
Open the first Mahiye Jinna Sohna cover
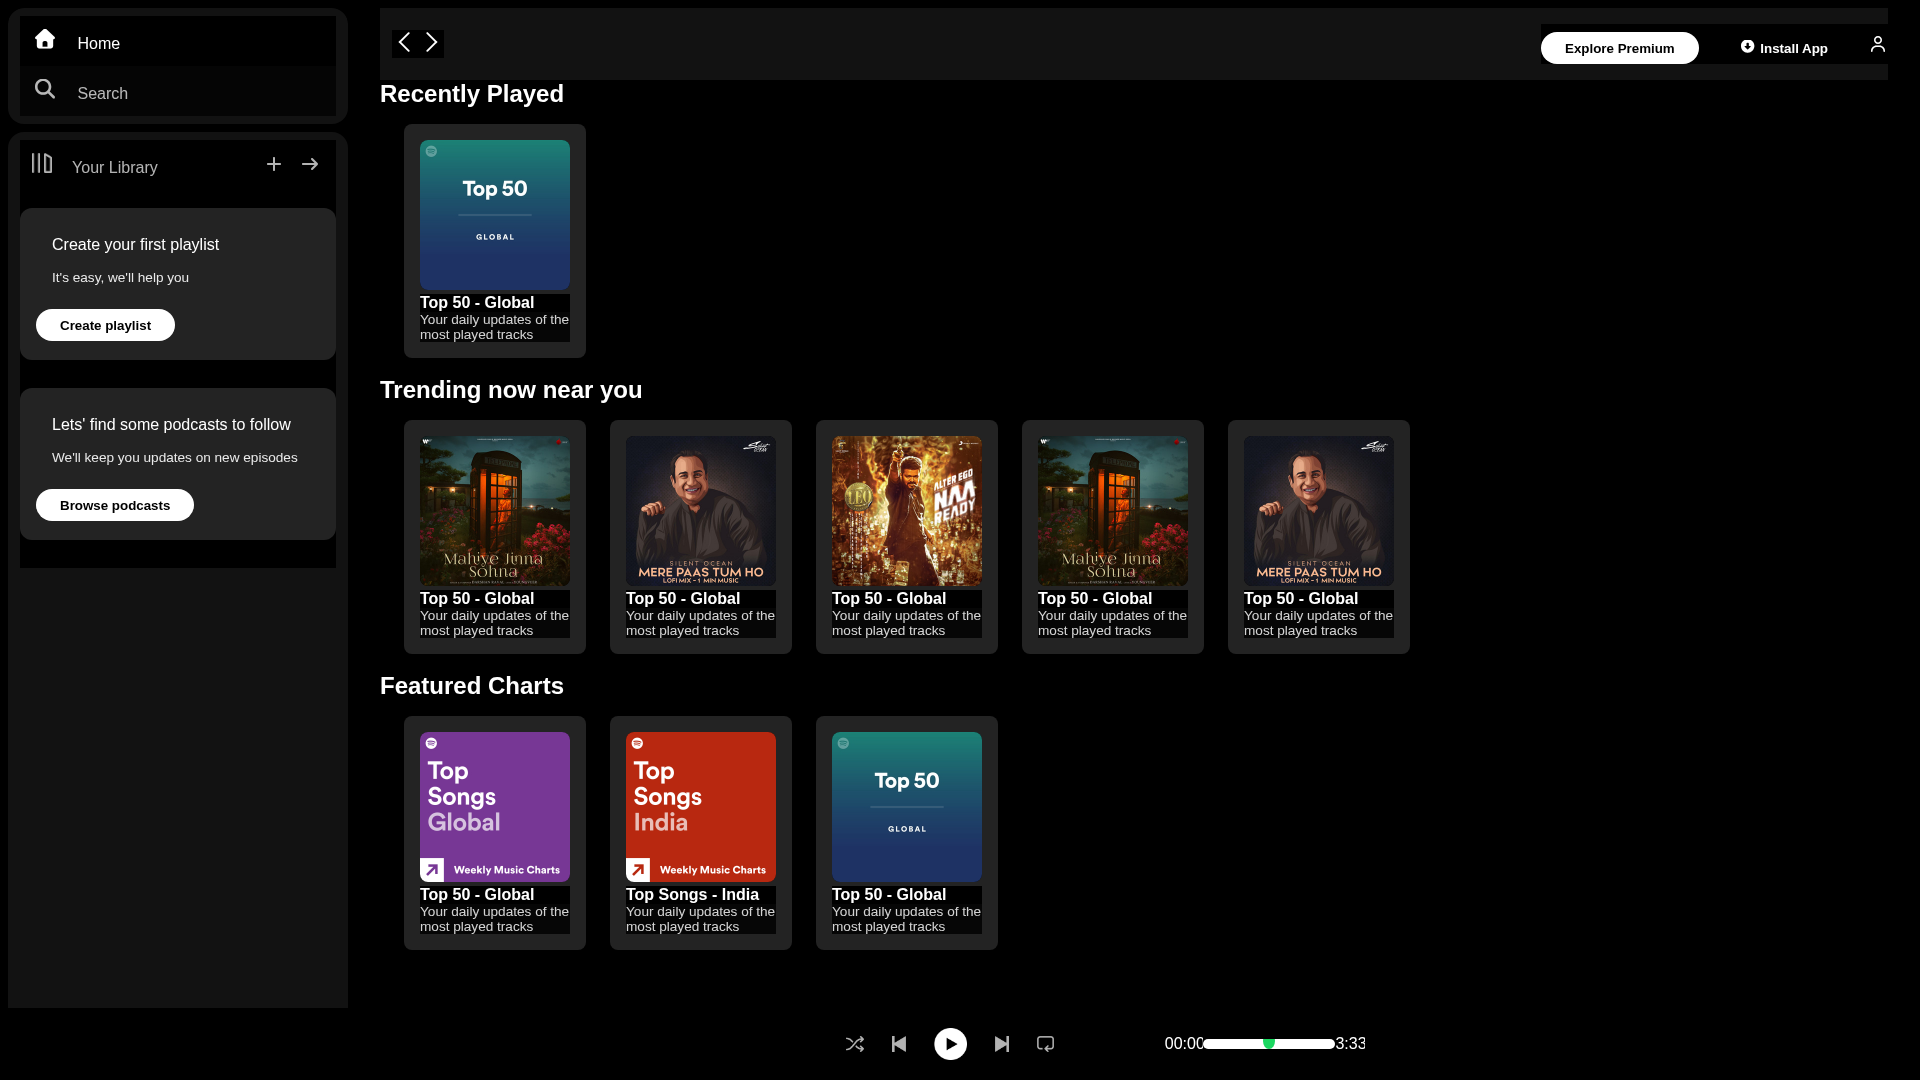(495, 511)
